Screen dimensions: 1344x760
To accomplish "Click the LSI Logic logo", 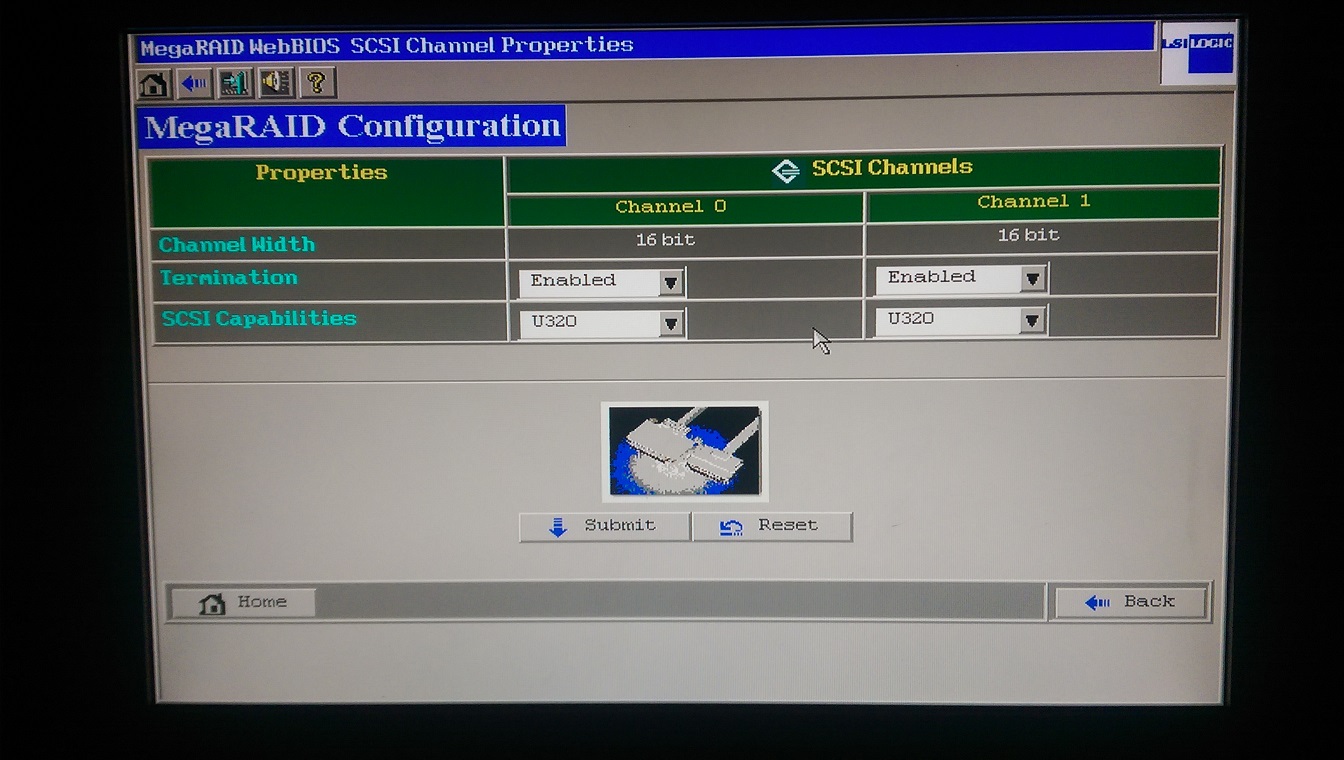I will pyautogui.click(x=1197, y=52).
